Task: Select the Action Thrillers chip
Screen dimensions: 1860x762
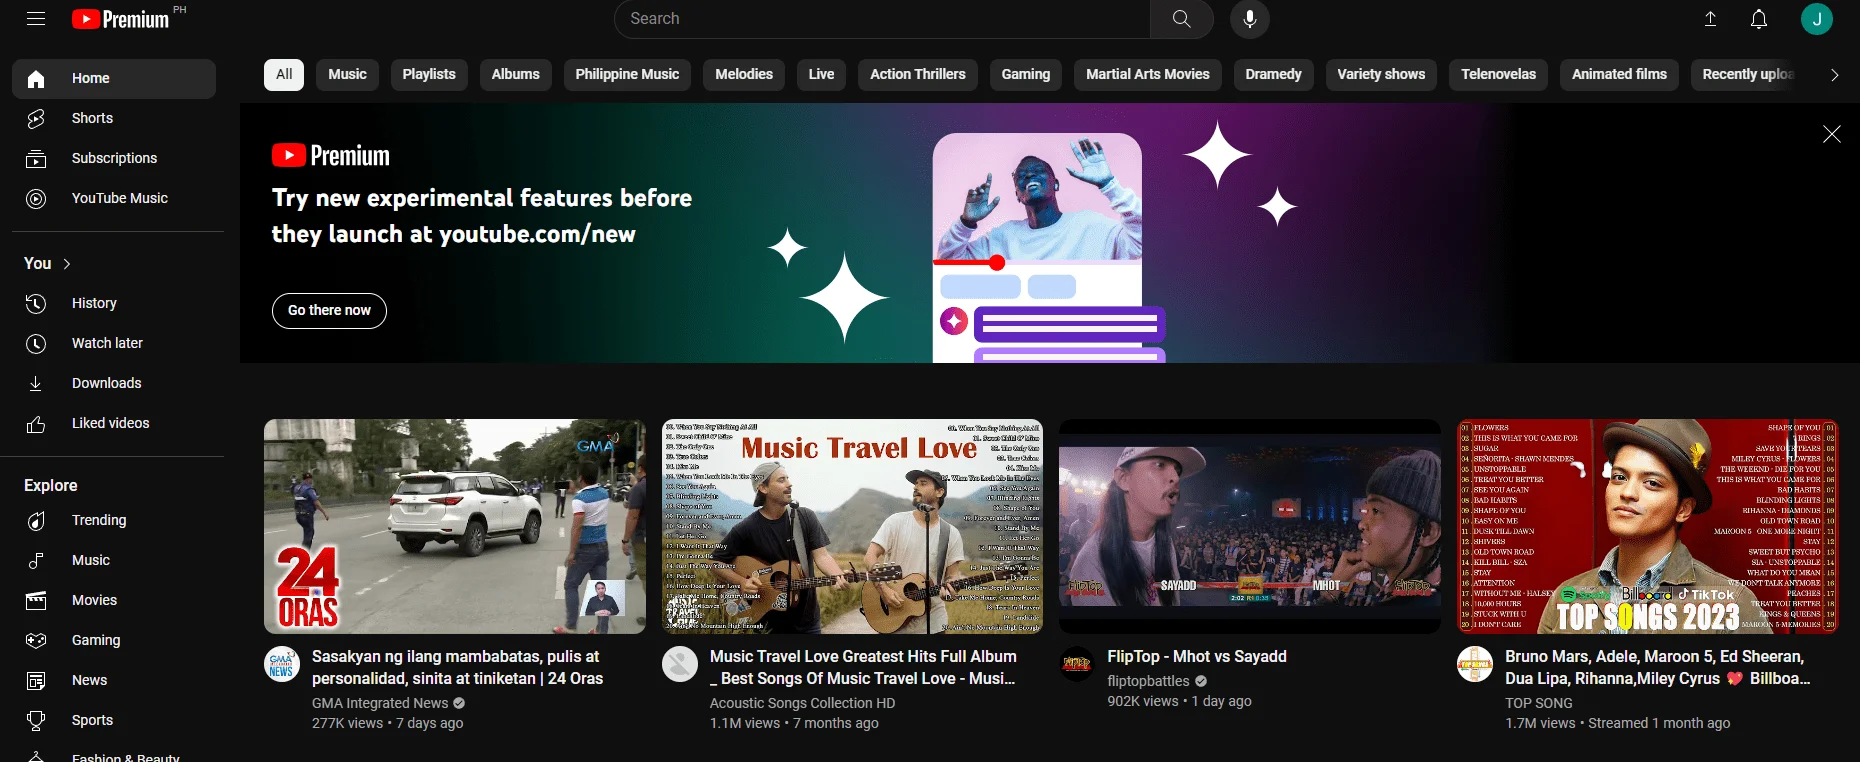Action: pos(918,75)
